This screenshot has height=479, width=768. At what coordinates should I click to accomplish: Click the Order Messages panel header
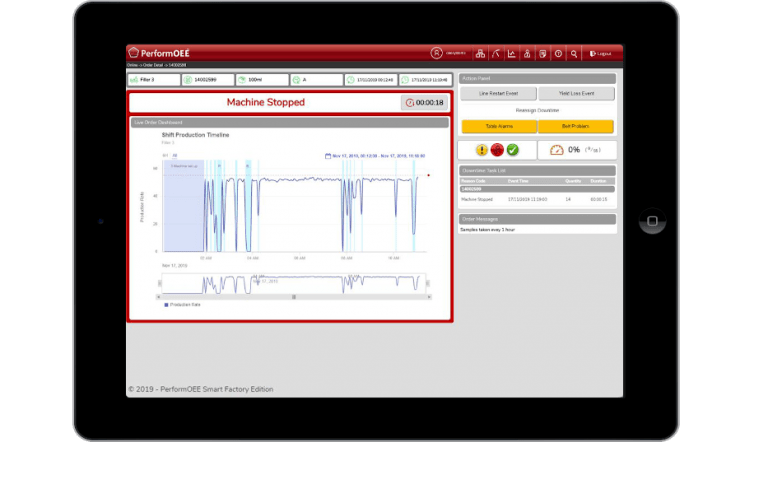point(537,219)
